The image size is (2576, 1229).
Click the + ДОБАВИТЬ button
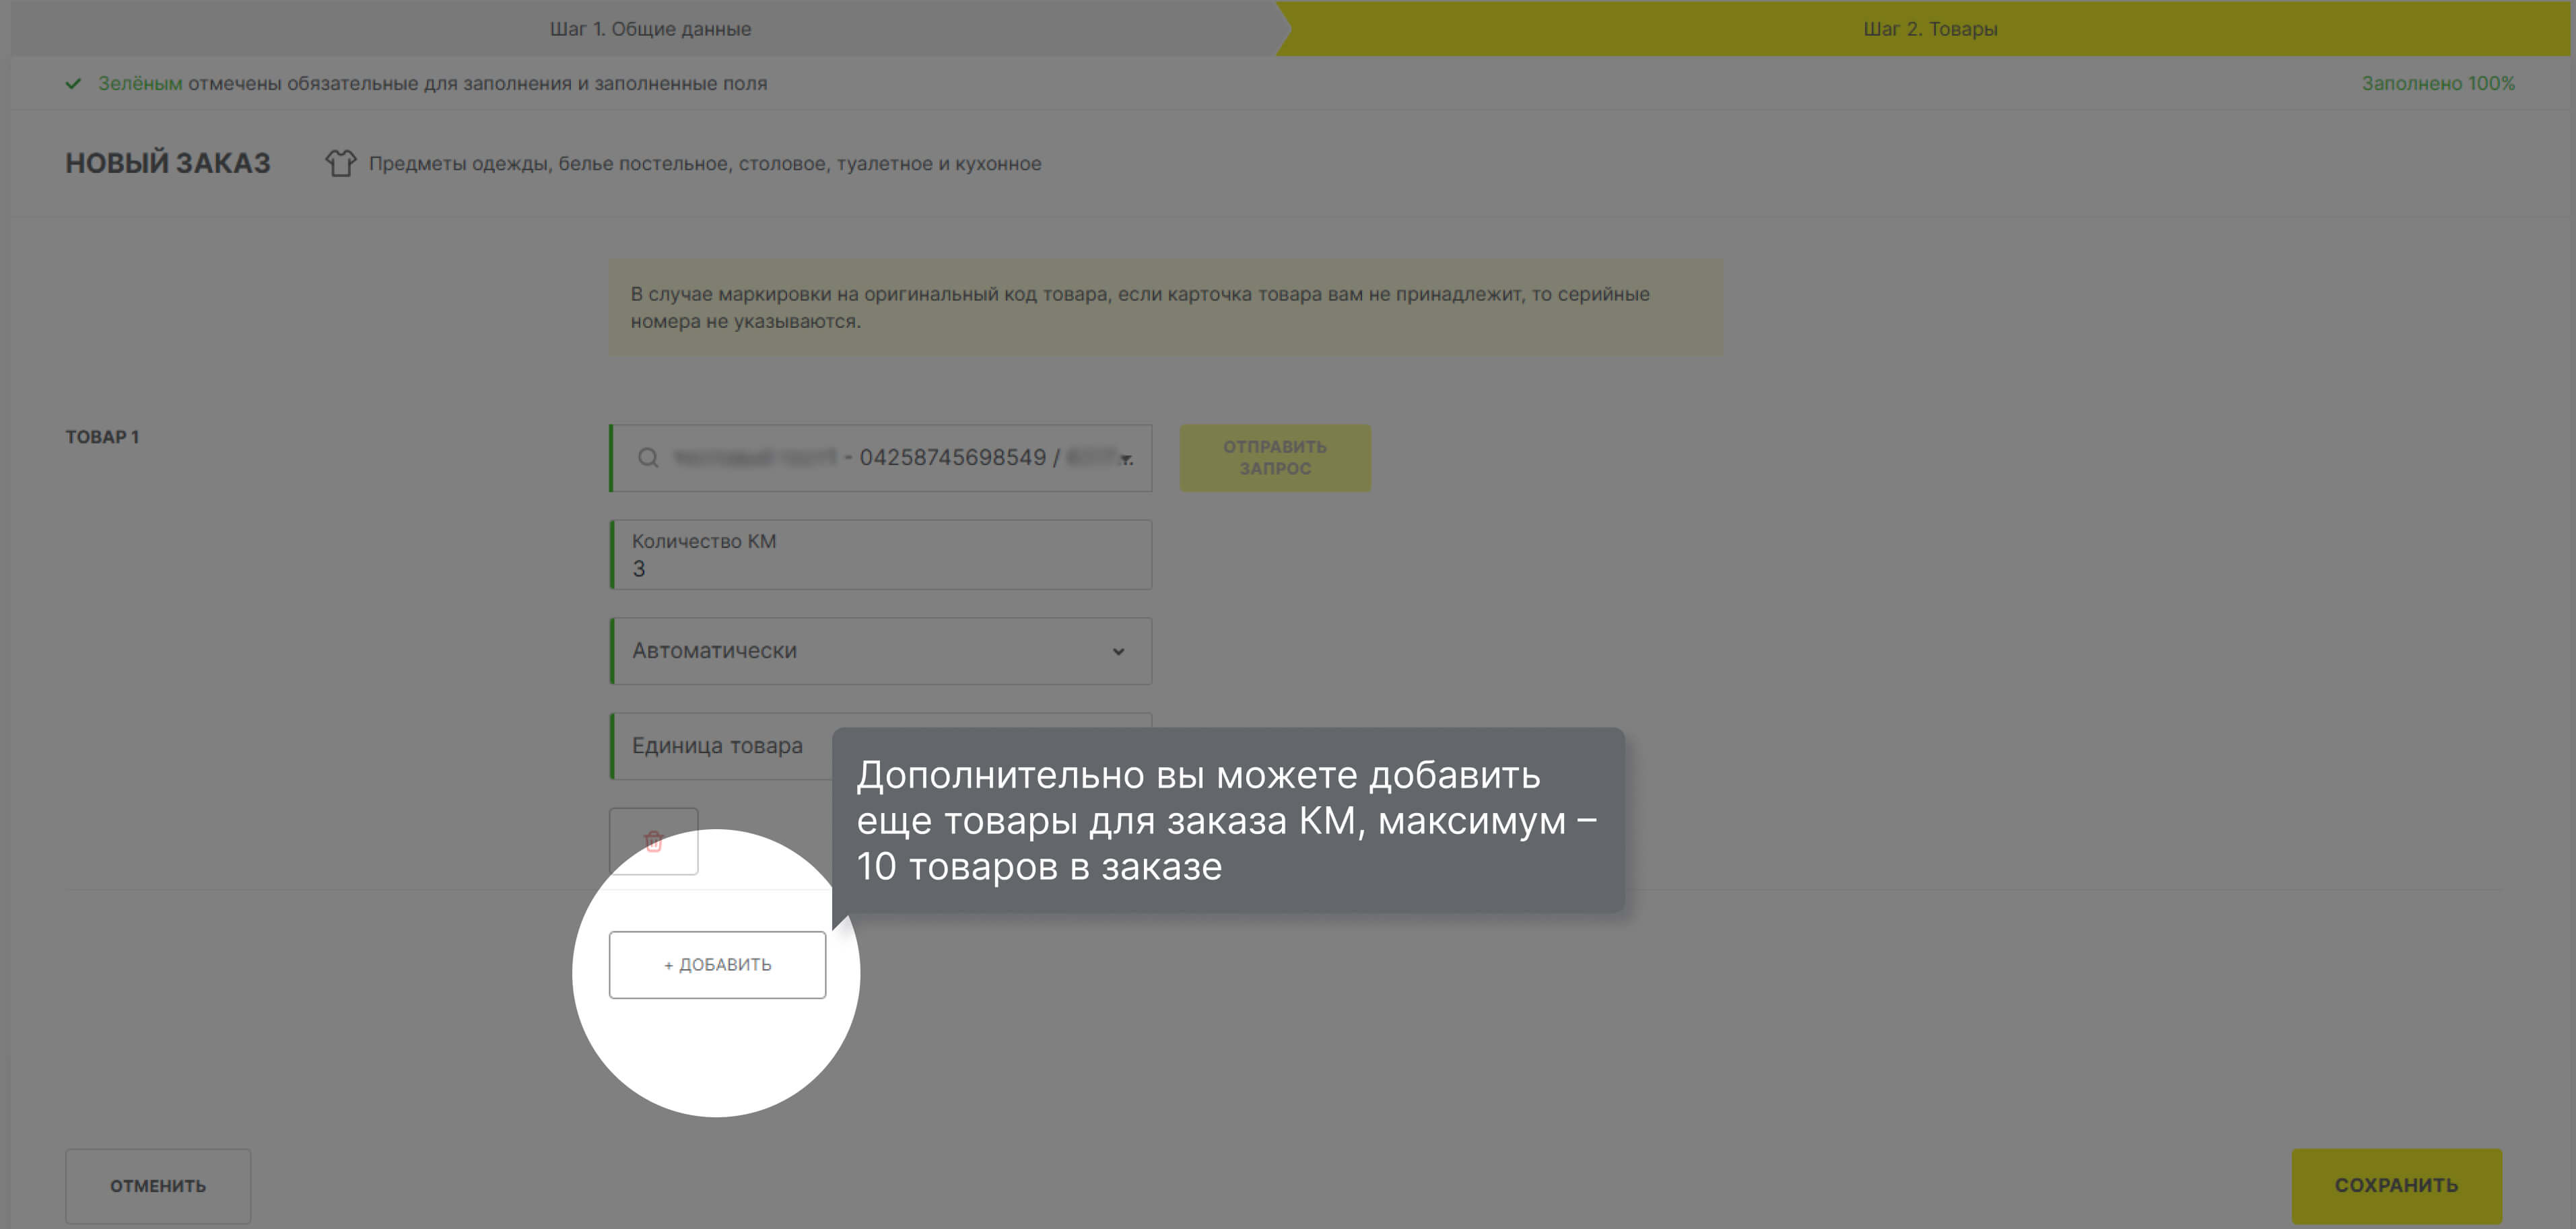(x=717, y=964)
